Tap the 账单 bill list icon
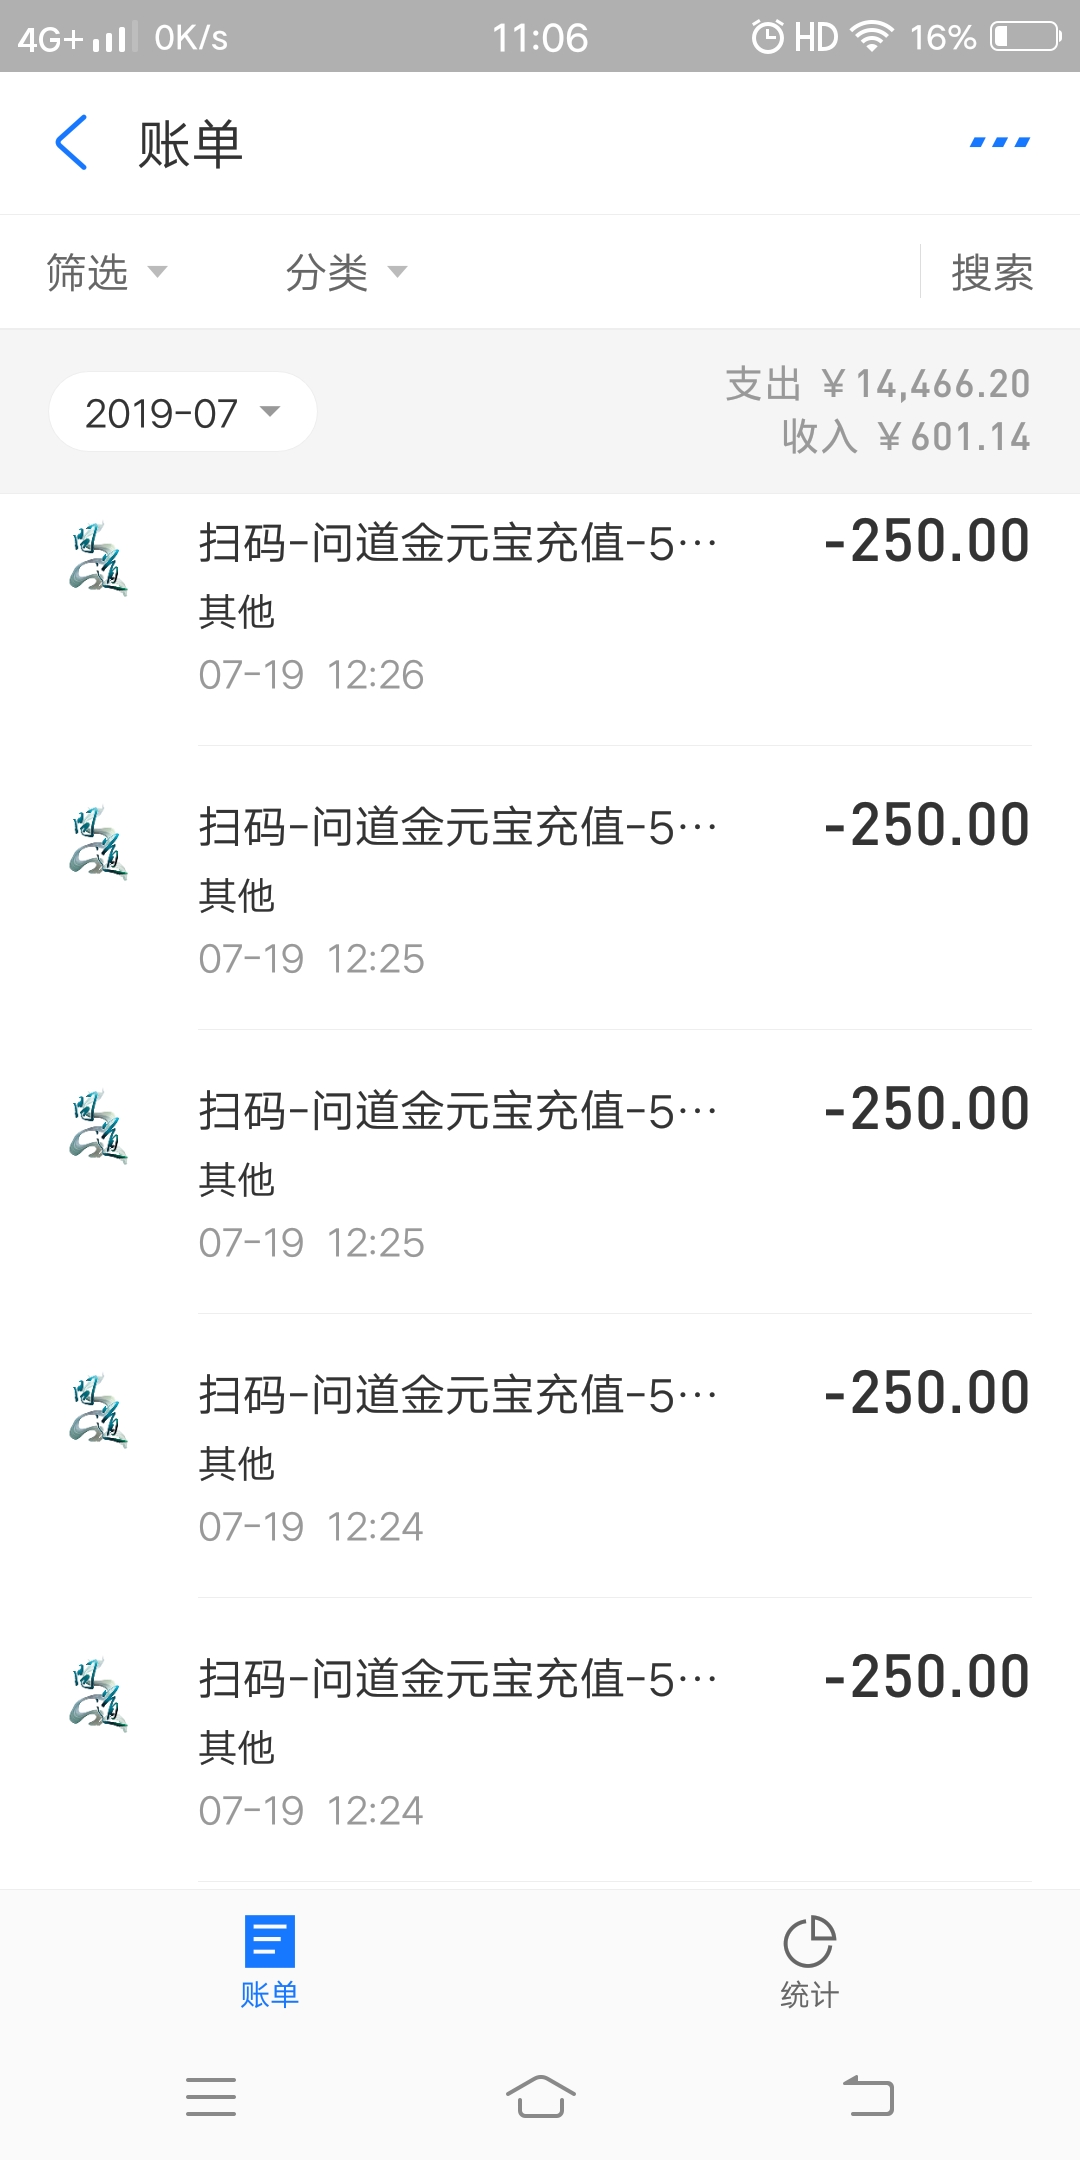The image size is (1080, 2160). click(269, 1941)
